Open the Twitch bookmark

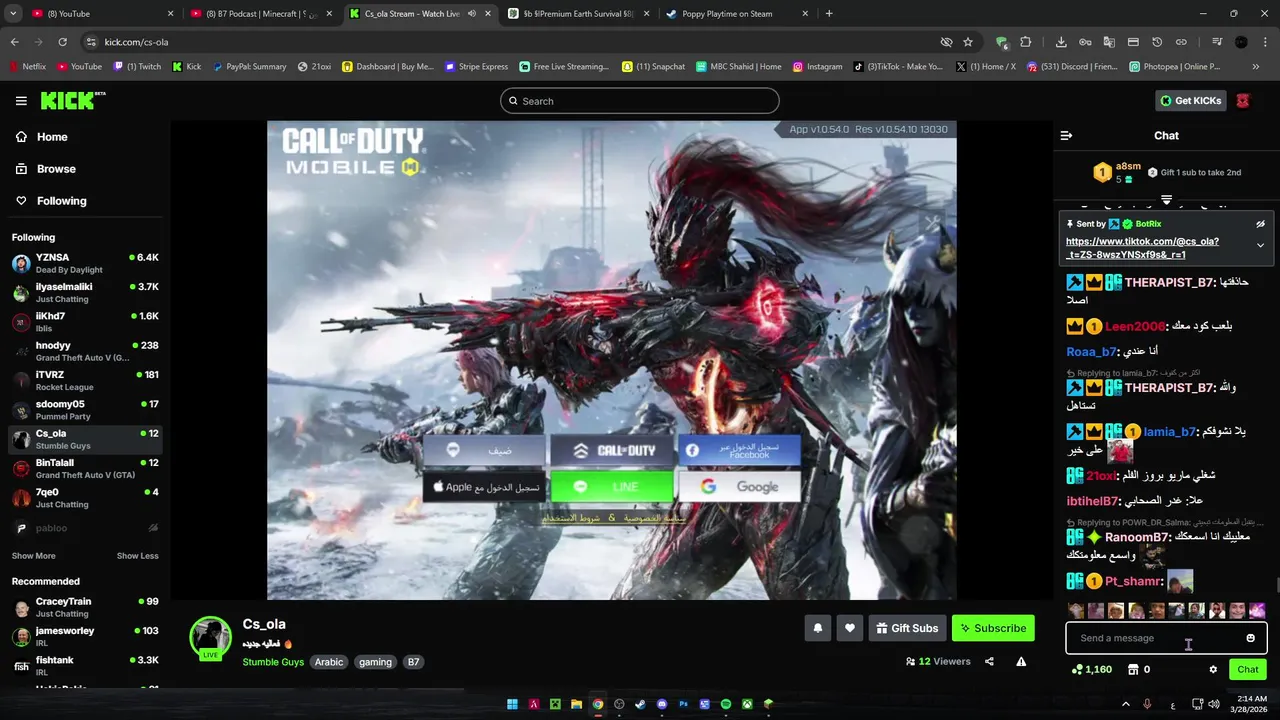pyautogui.click(x=137, y=67)
